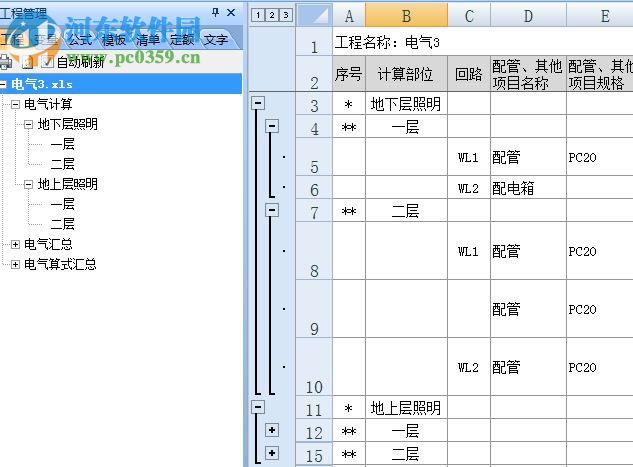Open the 模板 tab
The image size is (633, 467).
point(113,40)
